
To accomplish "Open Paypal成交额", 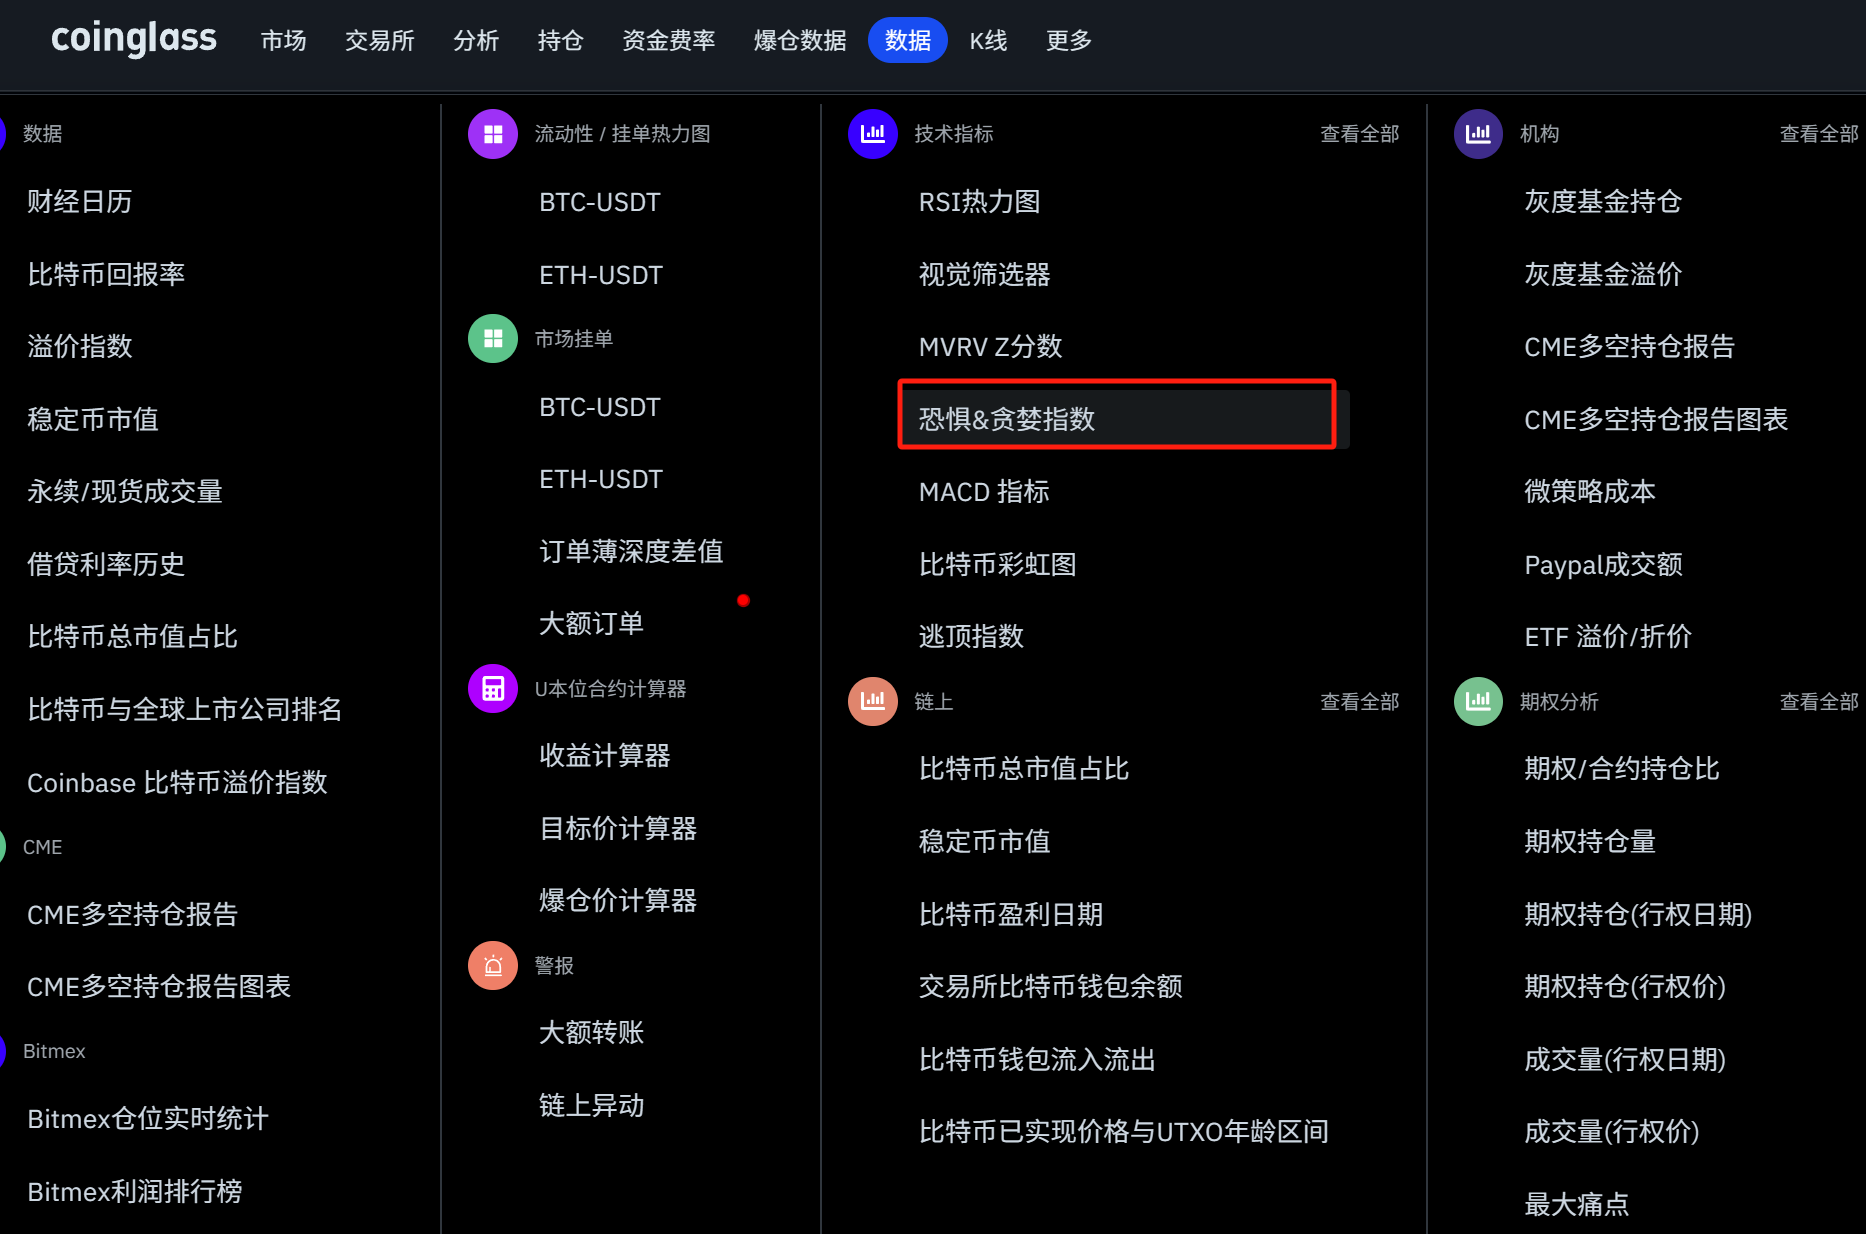I will coord(1603,565).
